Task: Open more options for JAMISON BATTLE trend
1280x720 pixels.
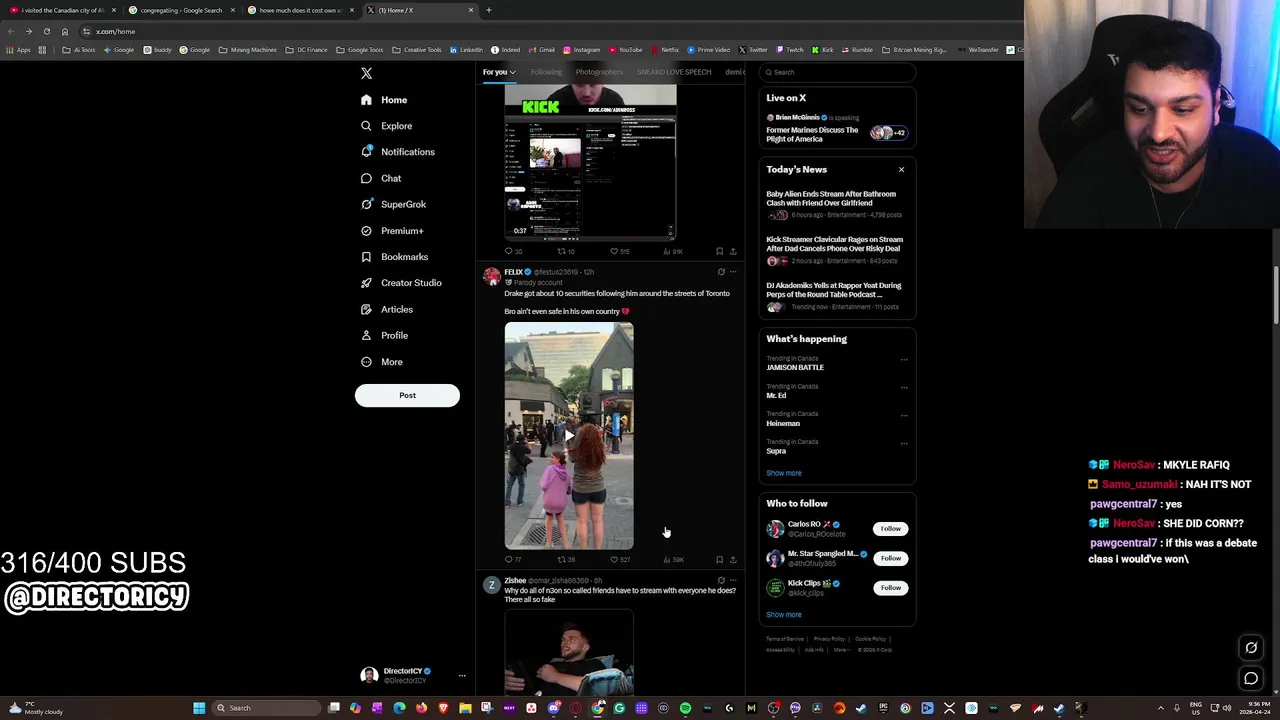Action: coord(904,360)
